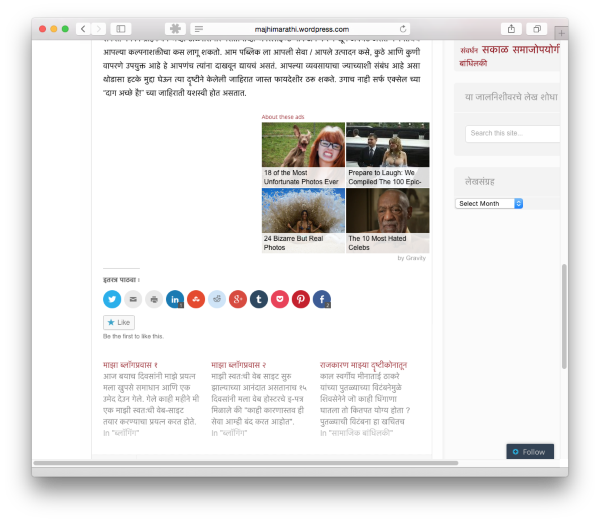Click the सकाळ tag in sidebar

point(495,50)
